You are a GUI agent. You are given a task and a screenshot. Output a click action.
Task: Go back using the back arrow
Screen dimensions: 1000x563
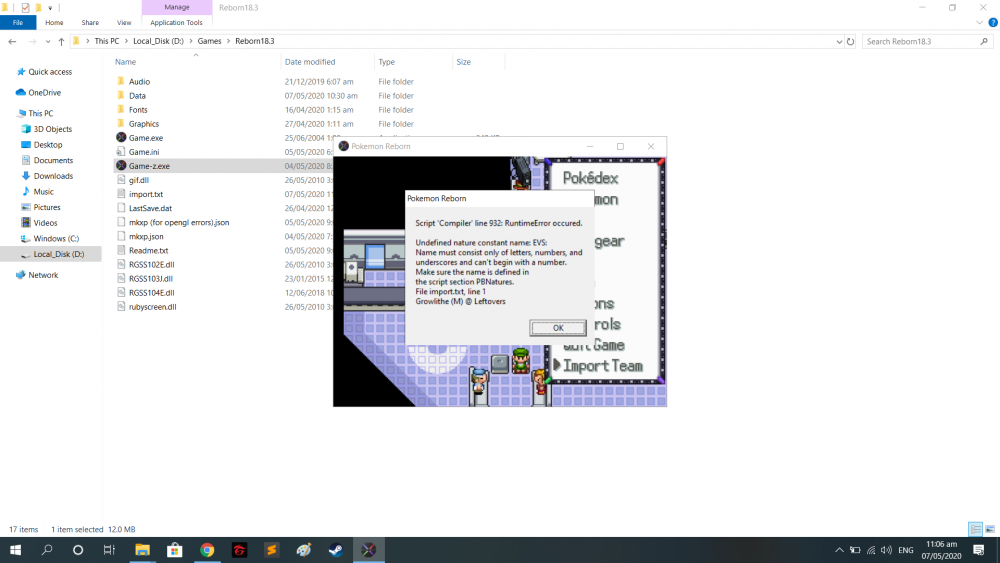12,41
